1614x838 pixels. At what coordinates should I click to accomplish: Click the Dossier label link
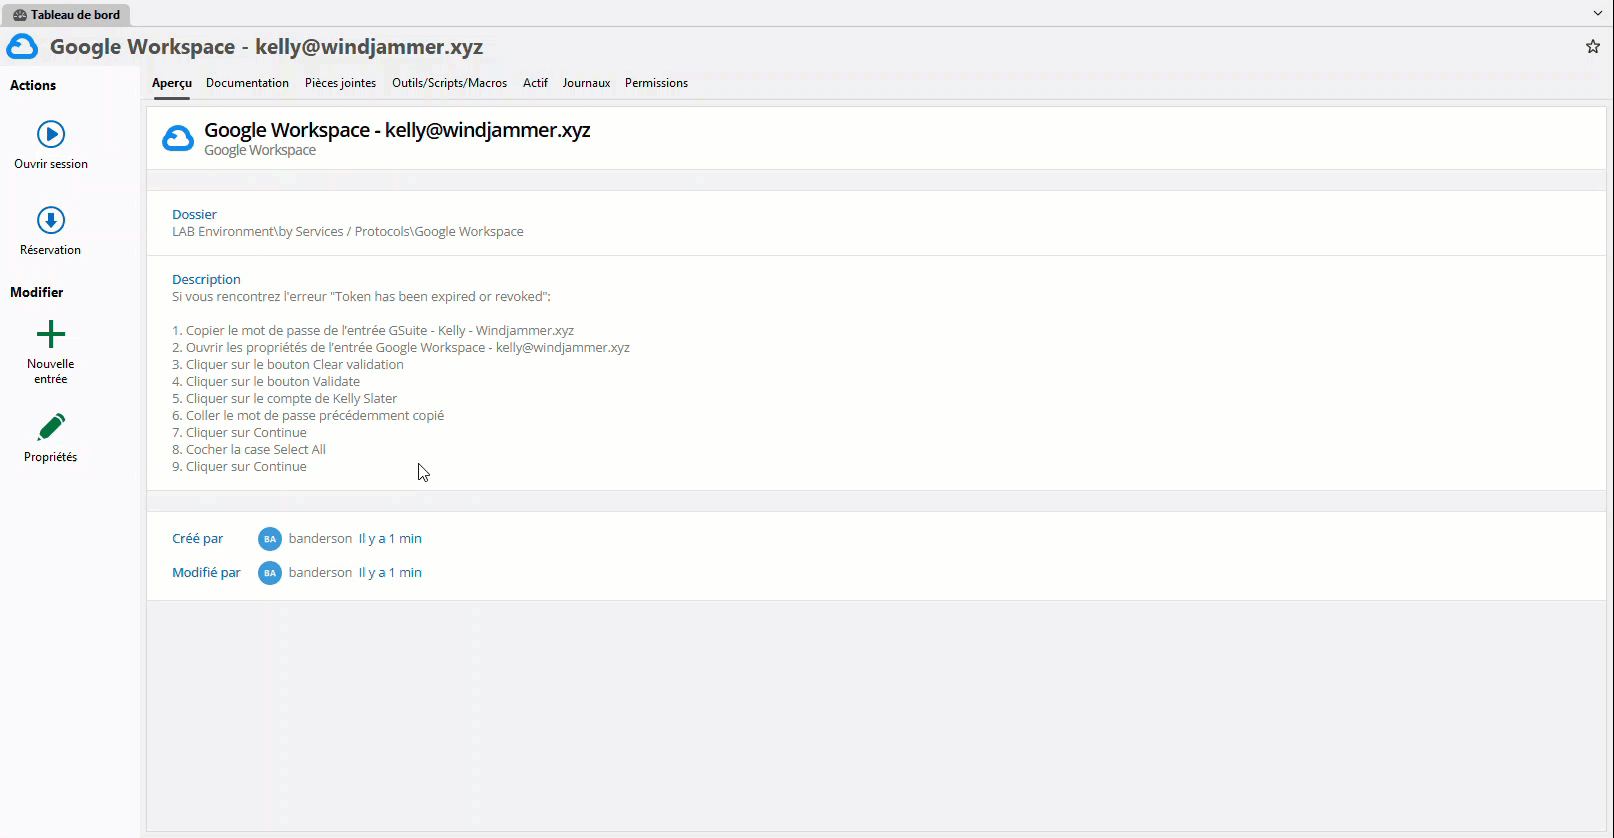click(x=194, y=214)
